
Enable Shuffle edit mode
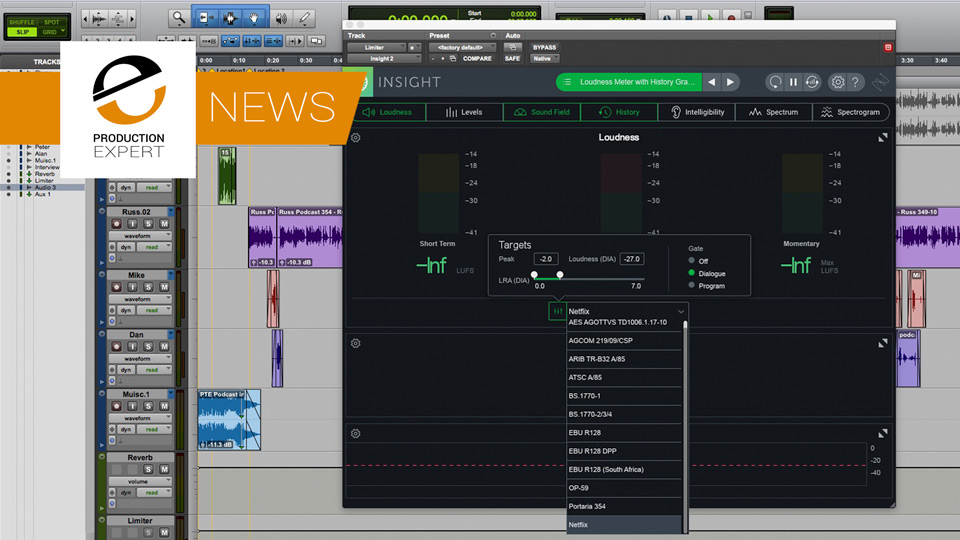click(x=21, y=22)
